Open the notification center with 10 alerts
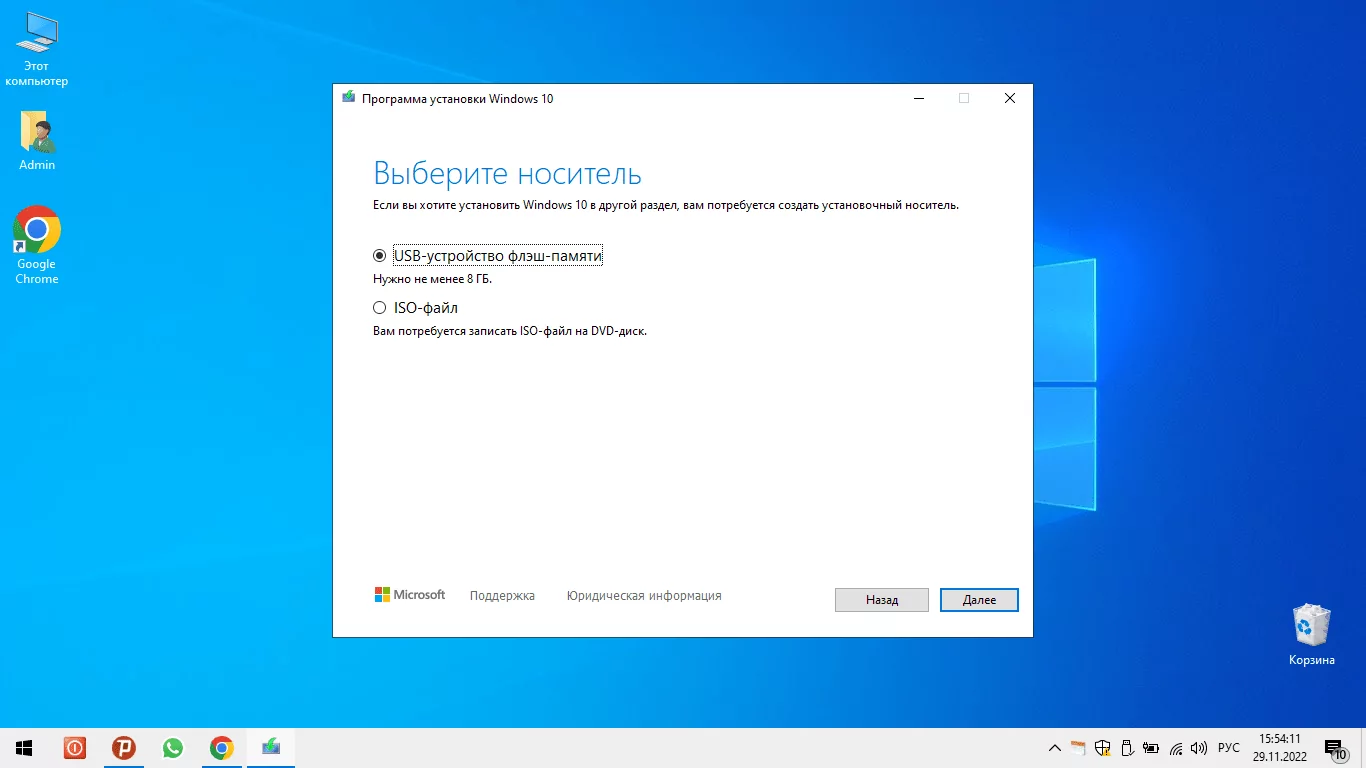This screenshot has height=768, width=1366. 1334,748
